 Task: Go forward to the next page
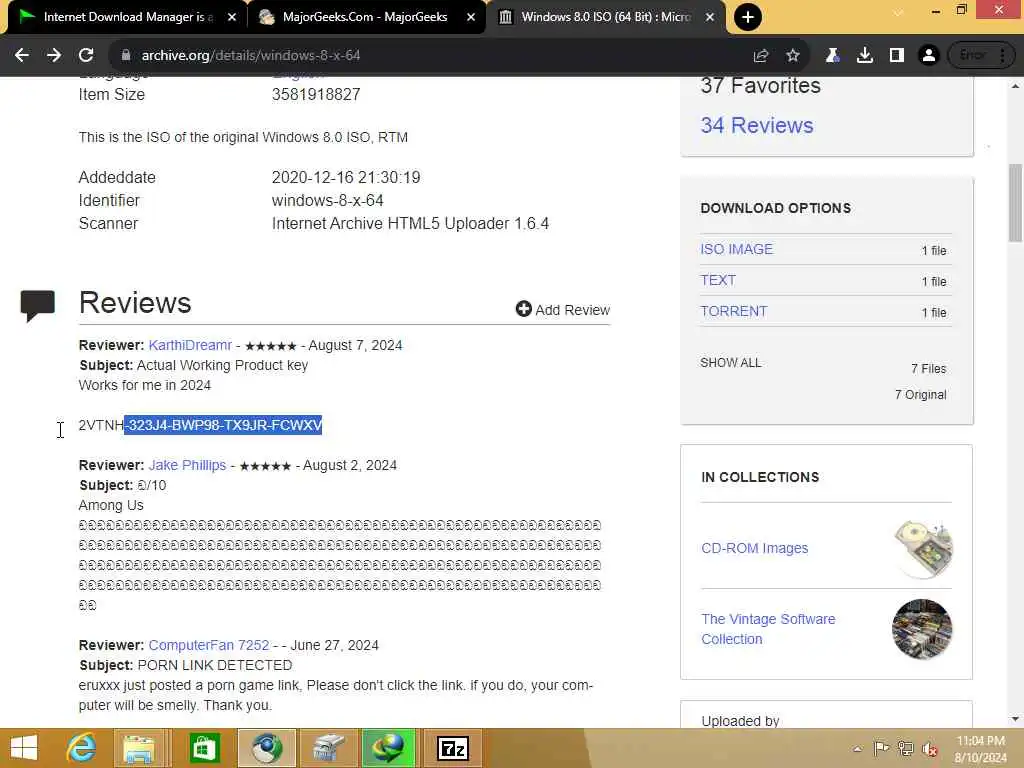point(54,56)
